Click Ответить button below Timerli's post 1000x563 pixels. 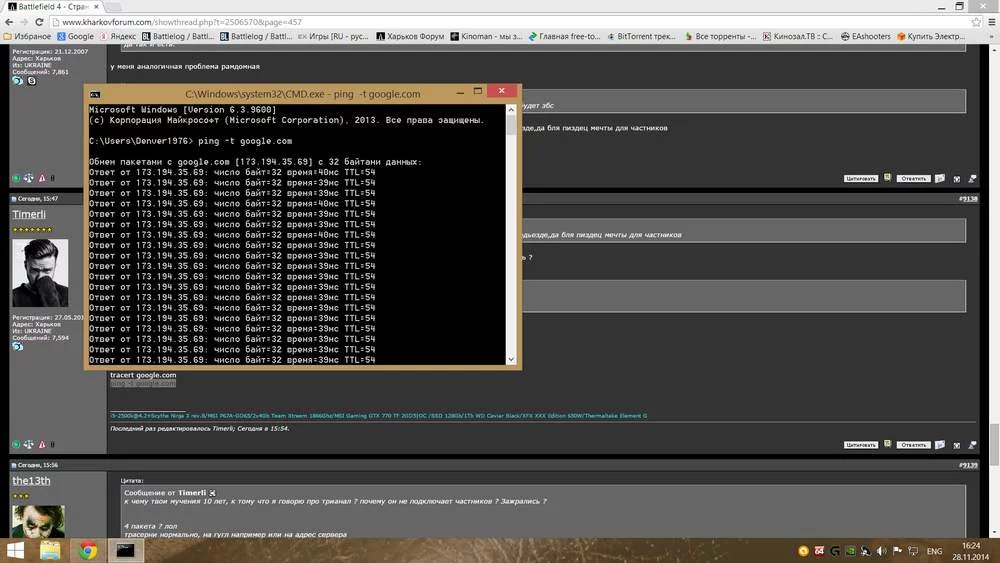(x=914, y=445)
